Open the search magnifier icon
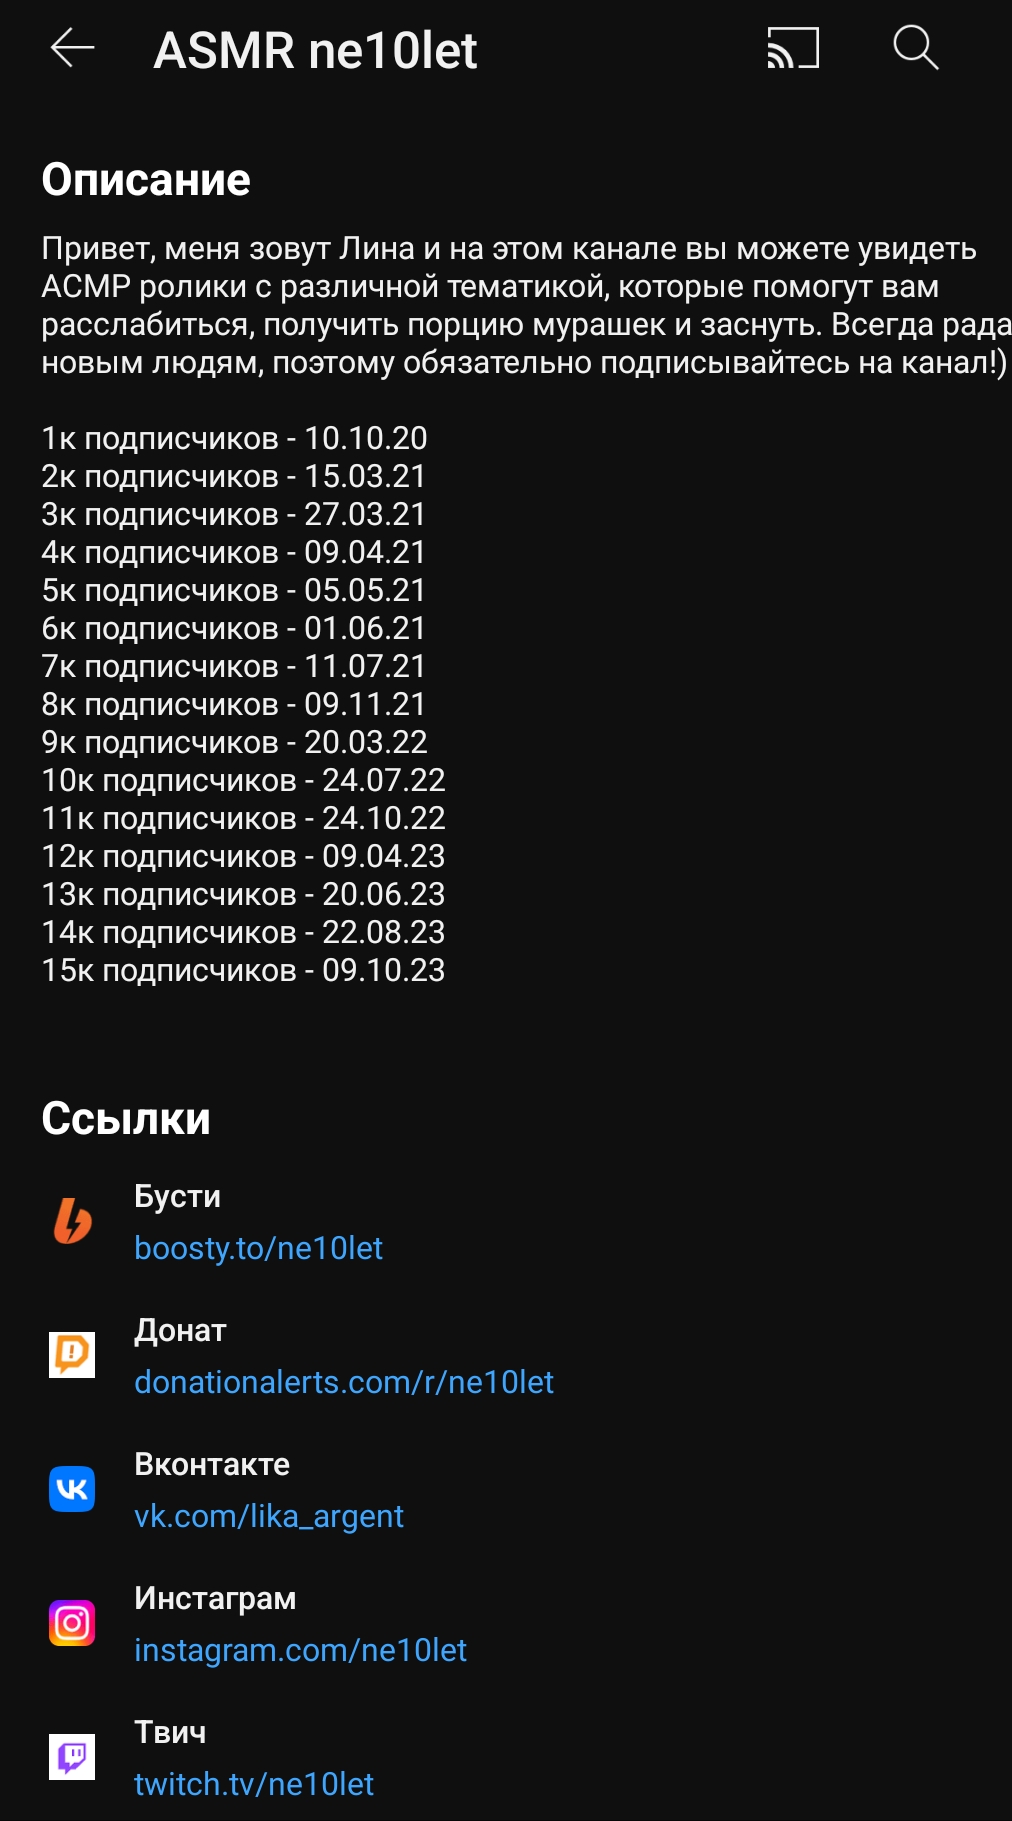1012x1821 pixels. (x=915, y=48)
